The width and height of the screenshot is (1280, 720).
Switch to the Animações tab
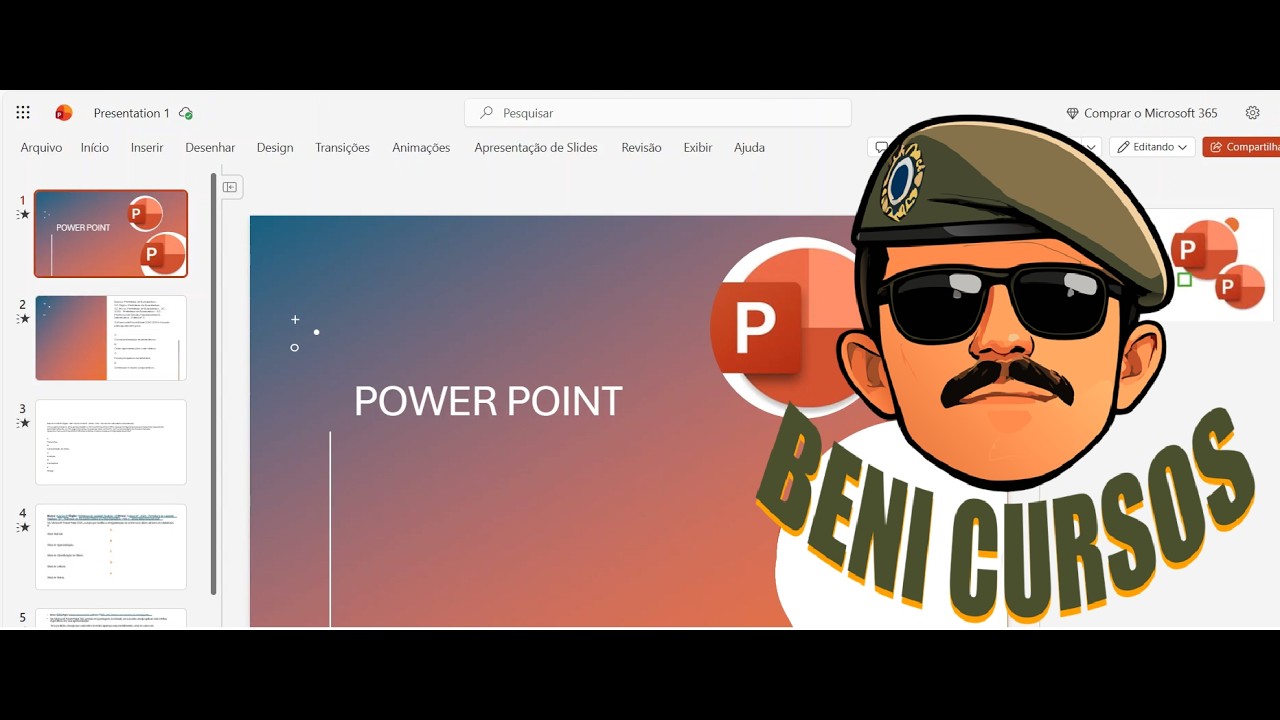point(421,147)
